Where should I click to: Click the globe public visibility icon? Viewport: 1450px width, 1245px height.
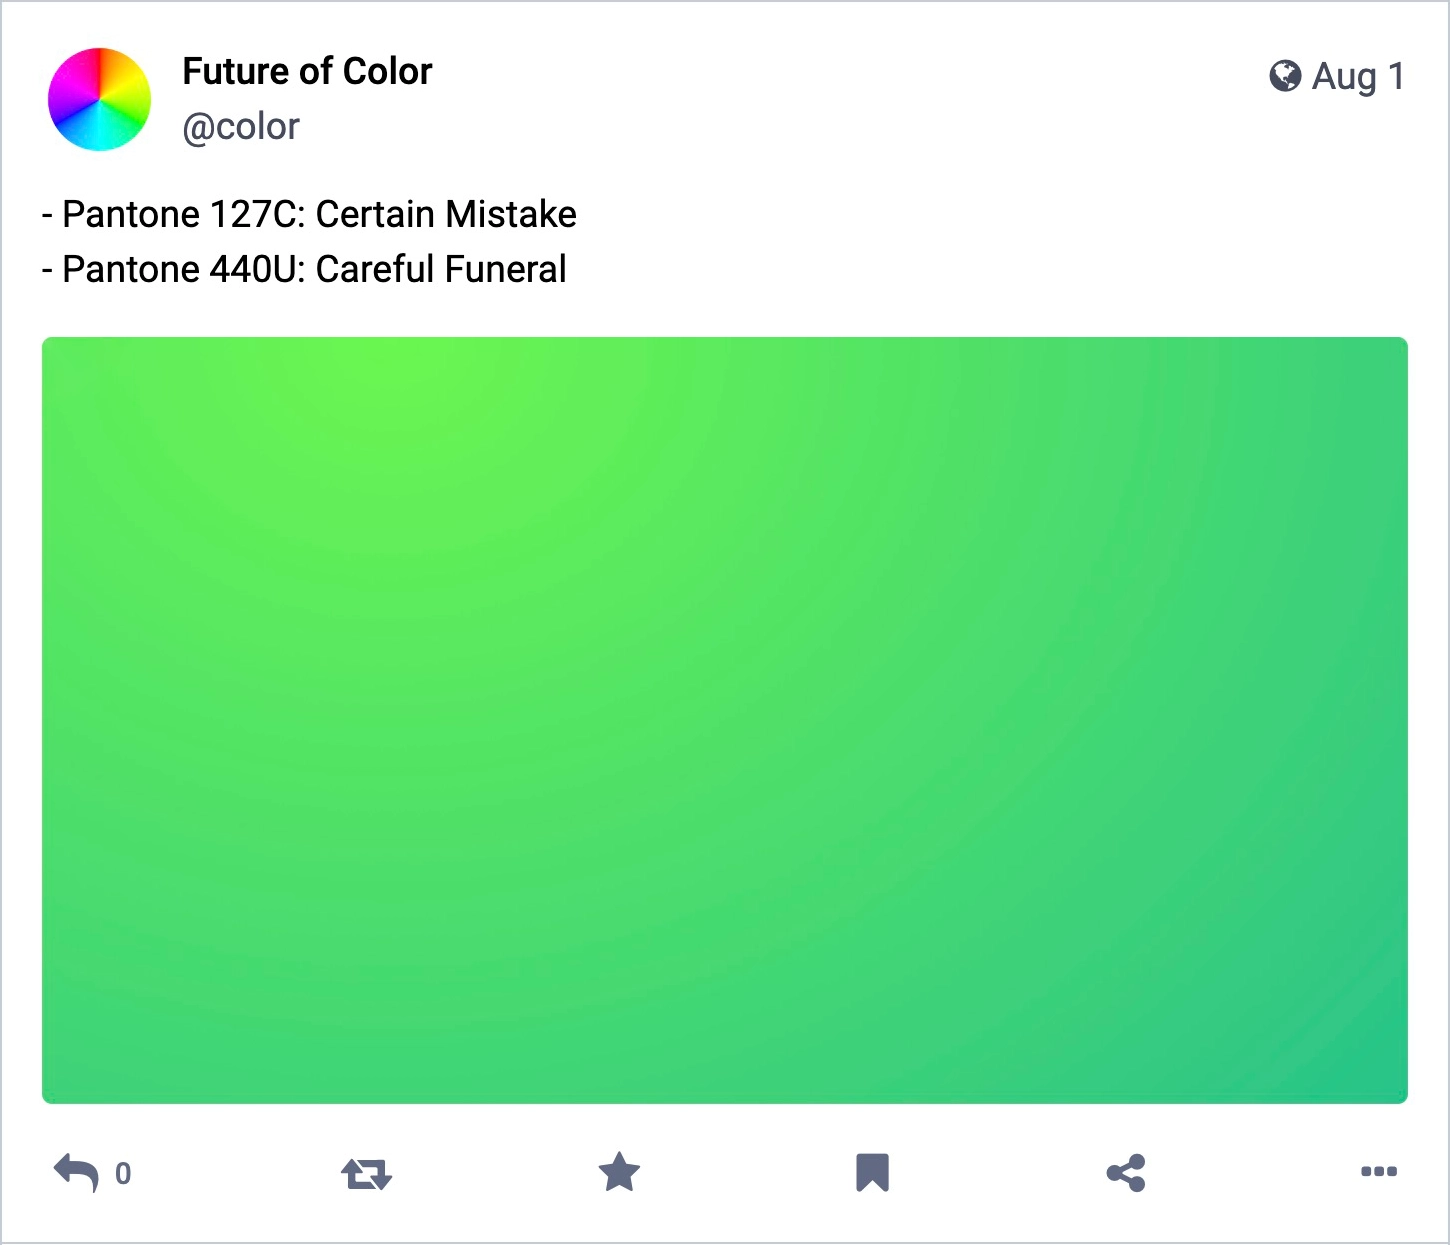(x=1285, y=76)
